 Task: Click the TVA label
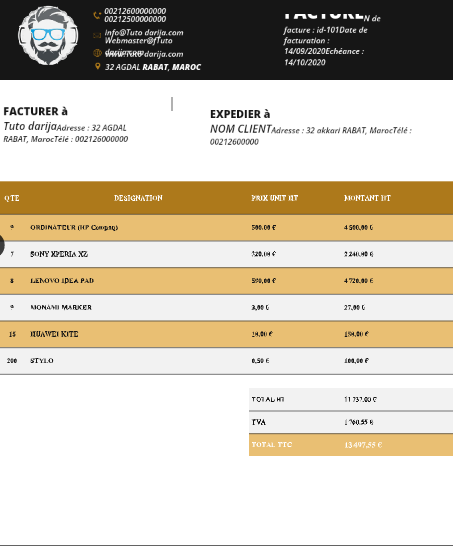tap(259, 422)
